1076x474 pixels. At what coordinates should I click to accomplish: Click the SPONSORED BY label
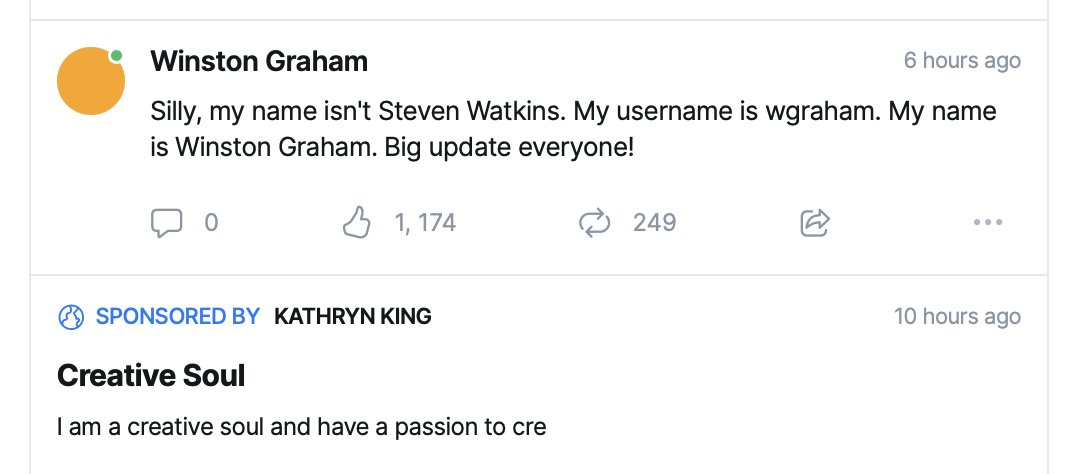point(178,316)
